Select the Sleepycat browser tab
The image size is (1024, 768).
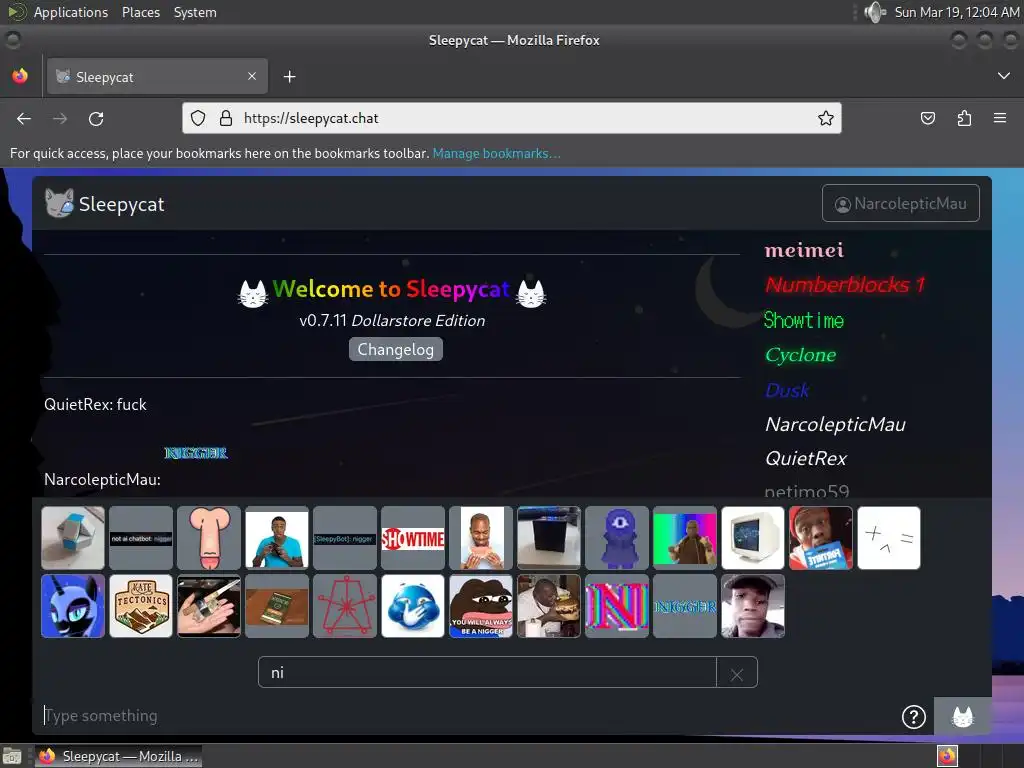(x=157, y=76)
